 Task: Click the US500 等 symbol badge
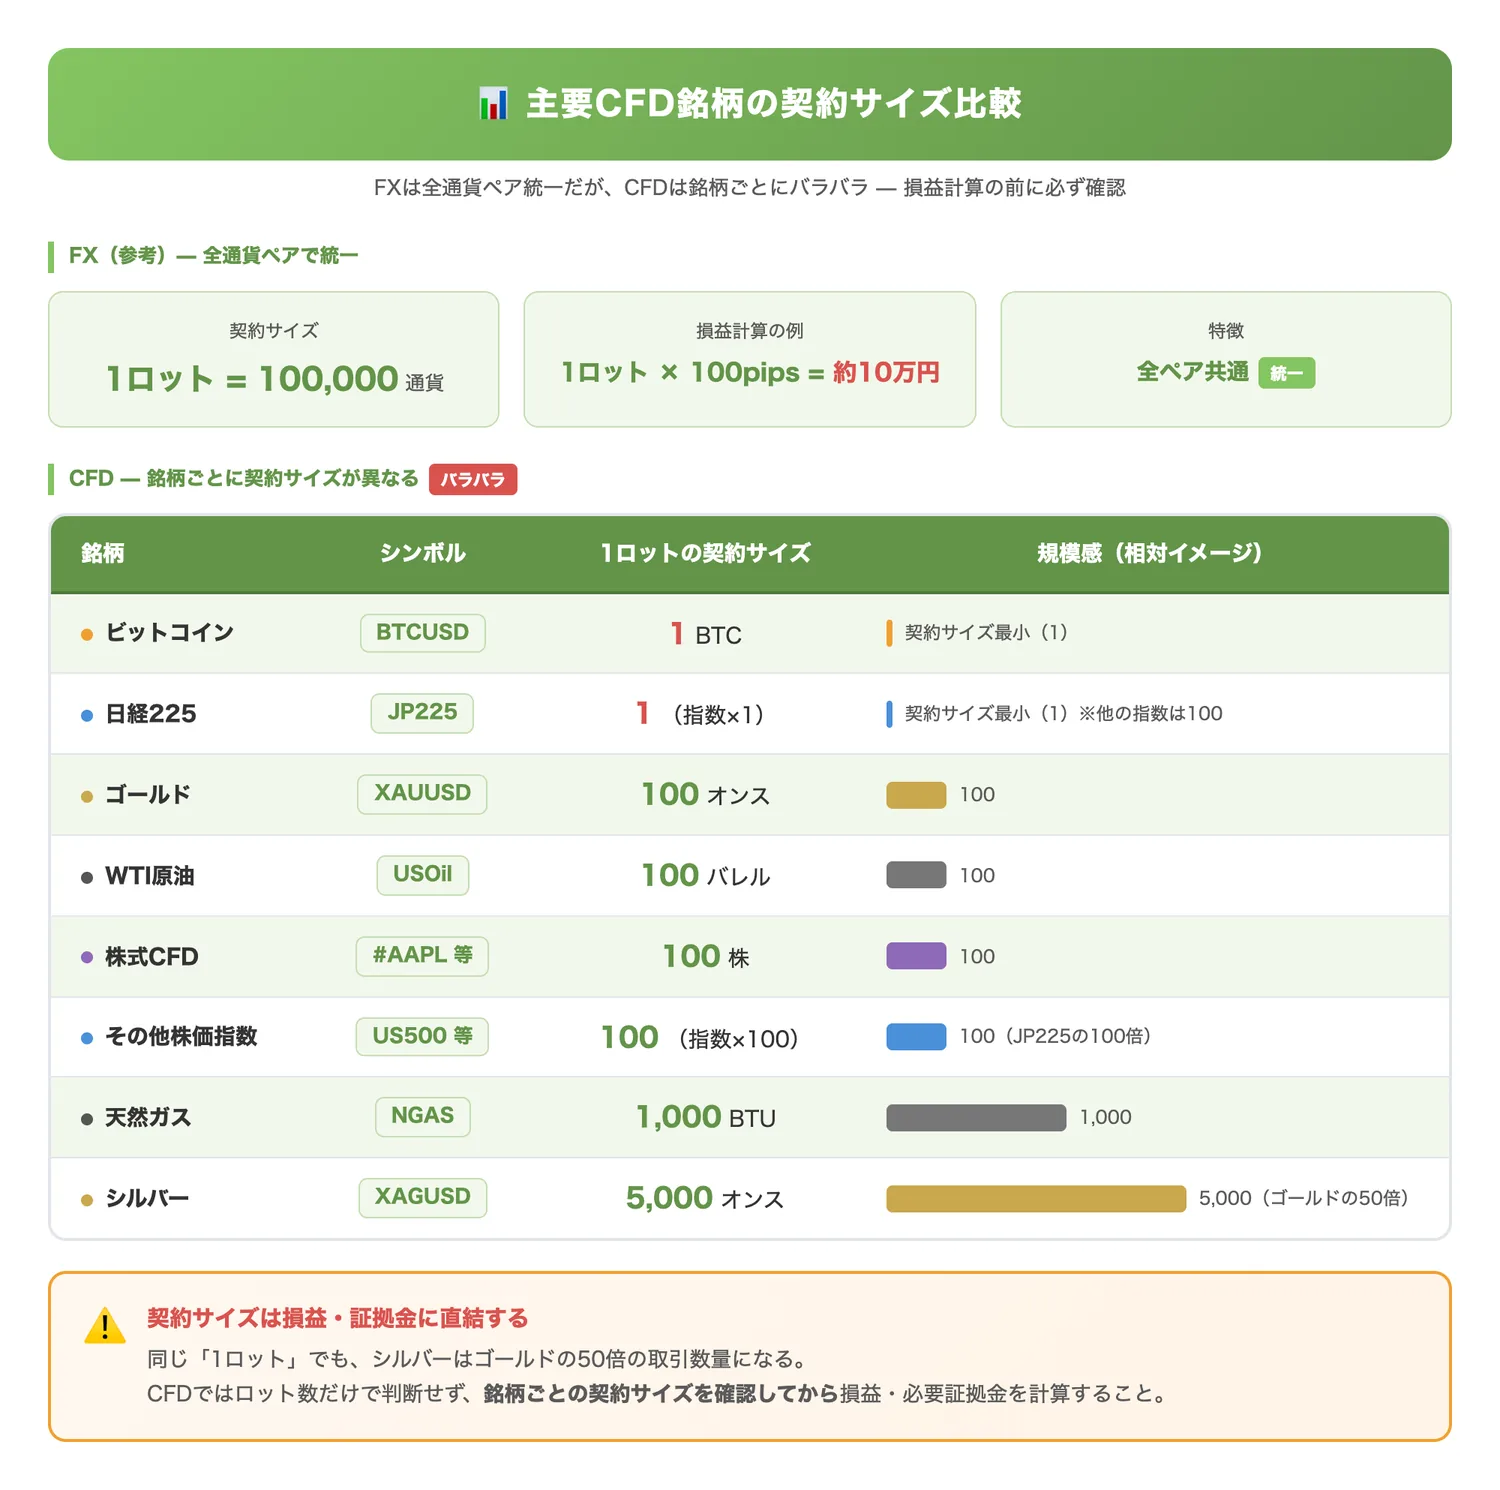pyautogui.click(x=422, y=1036)
